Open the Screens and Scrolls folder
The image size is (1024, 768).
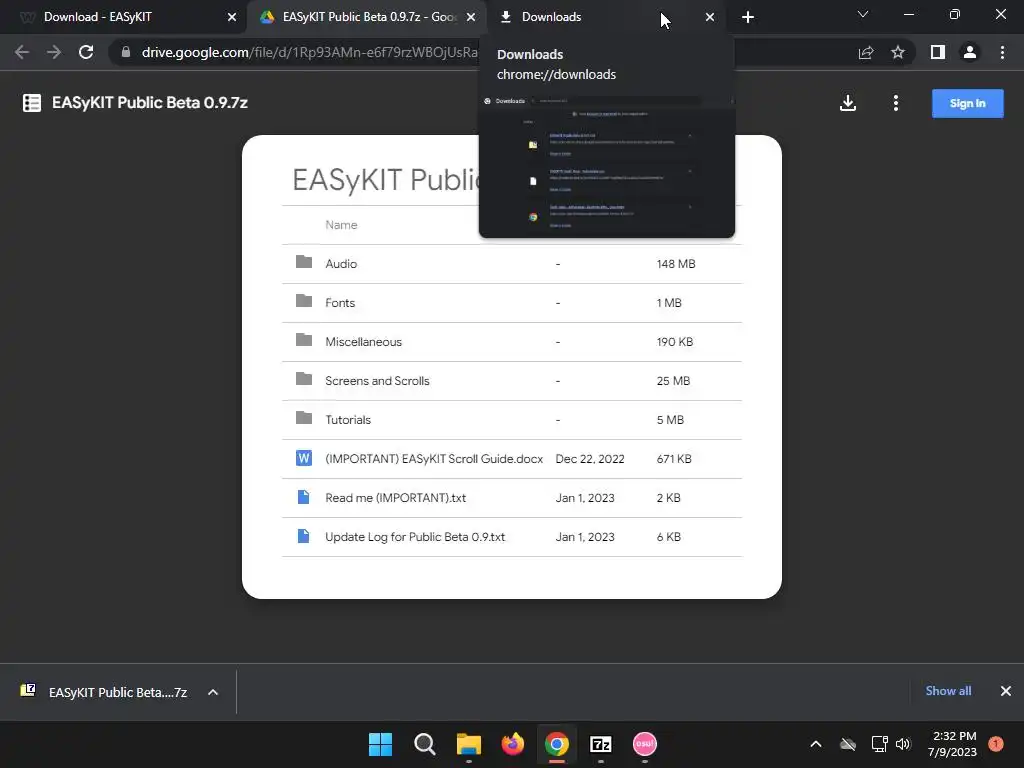click(x=512, y=381)
